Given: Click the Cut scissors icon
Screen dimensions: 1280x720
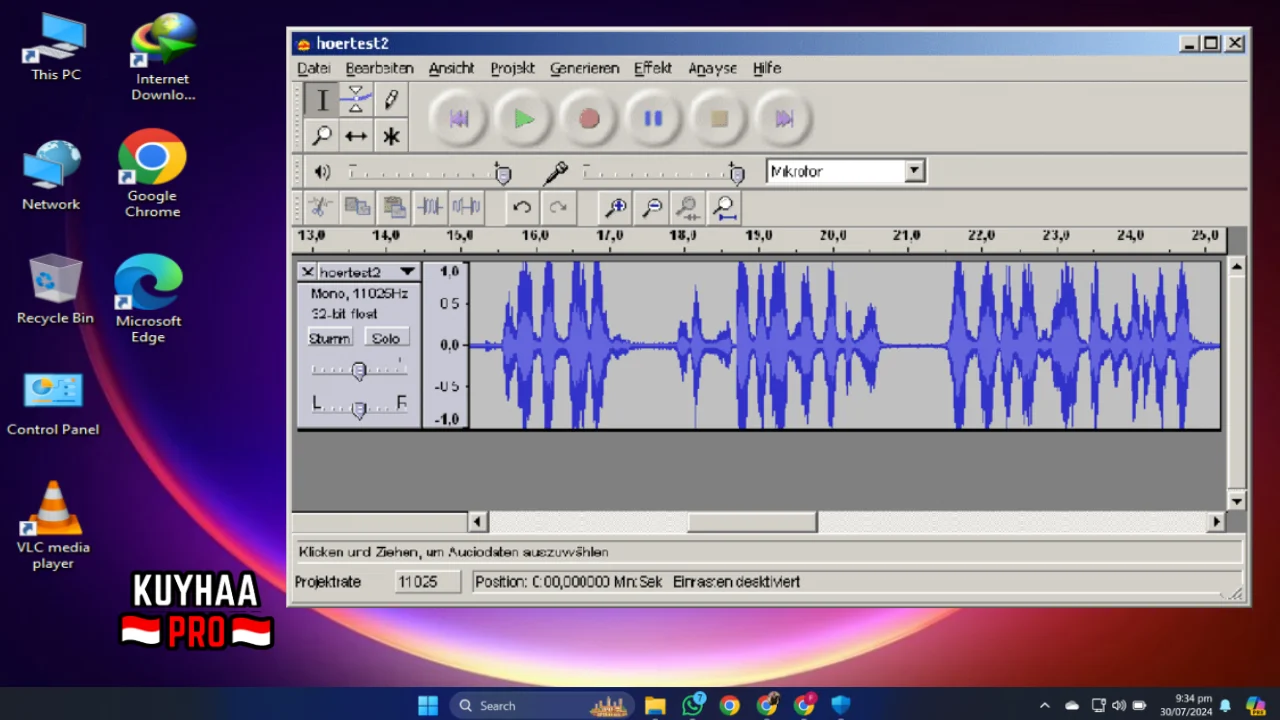Looking at the screenshot, I should [x=320, y=207].
